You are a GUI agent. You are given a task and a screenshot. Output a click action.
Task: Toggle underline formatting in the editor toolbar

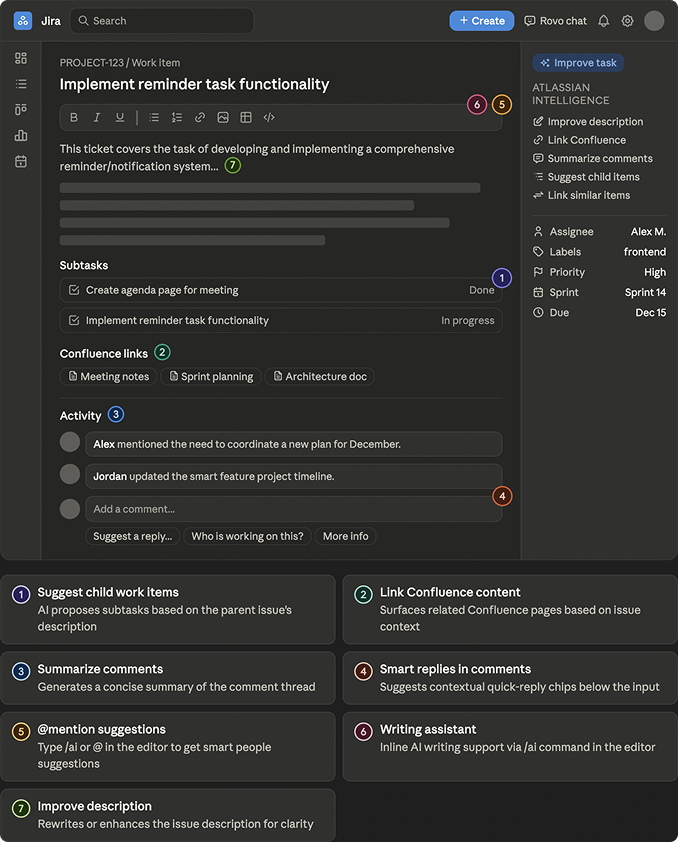point(120,118)
